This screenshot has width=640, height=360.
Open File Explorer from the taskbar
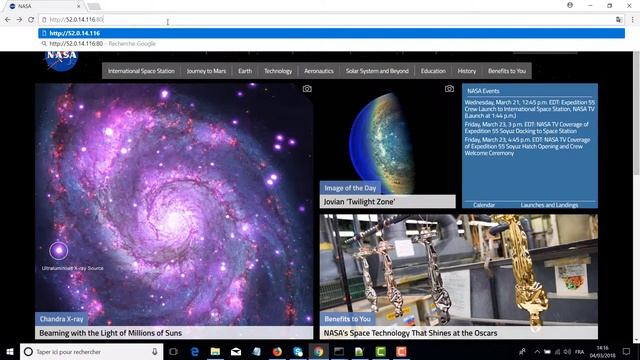215,351
